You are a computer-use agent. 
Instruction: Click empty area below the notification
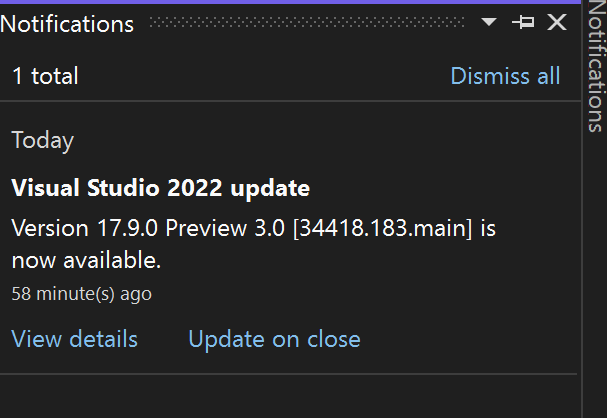288,397
